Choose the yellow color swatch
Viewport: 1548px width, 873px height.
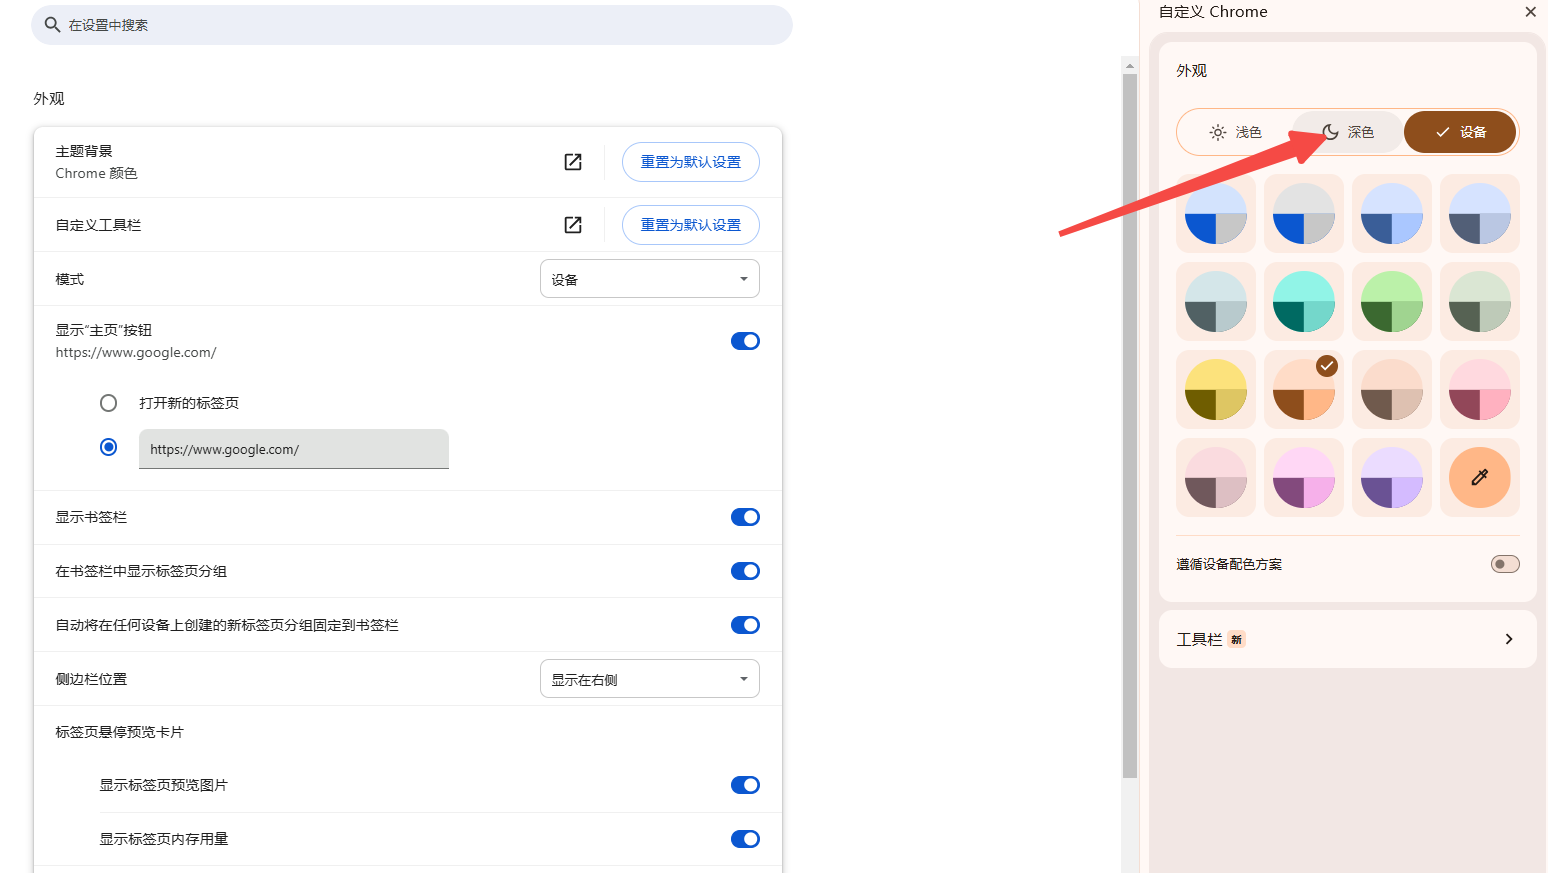(1216, 390)
